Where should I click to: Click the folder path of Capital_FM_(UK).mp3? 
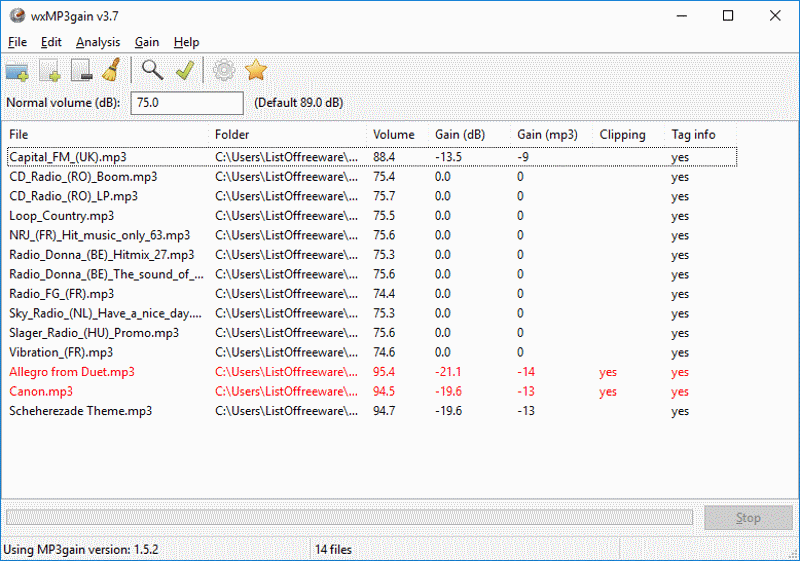[286, 157]
